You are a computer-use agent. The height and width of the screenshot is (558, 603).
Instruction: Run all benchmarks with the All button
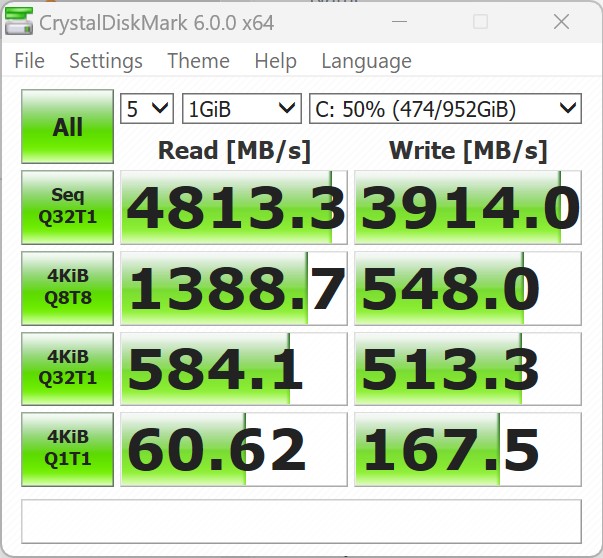pyautogui.click(x=67, y=127)
